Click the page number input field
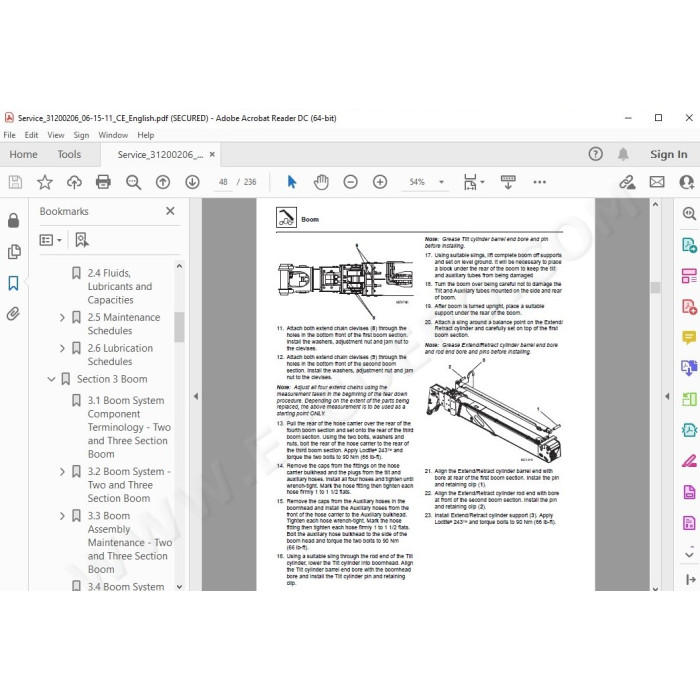700x700 pixels. pos(223,182)
